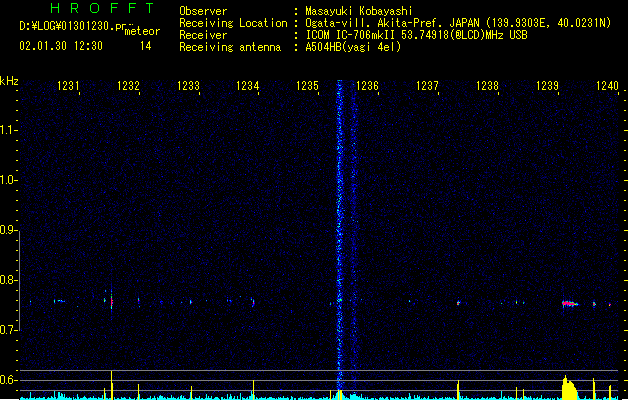Click the meteor count value 14
The width and height of the screenshot is (629, 400).
click(x=146, y=46)
